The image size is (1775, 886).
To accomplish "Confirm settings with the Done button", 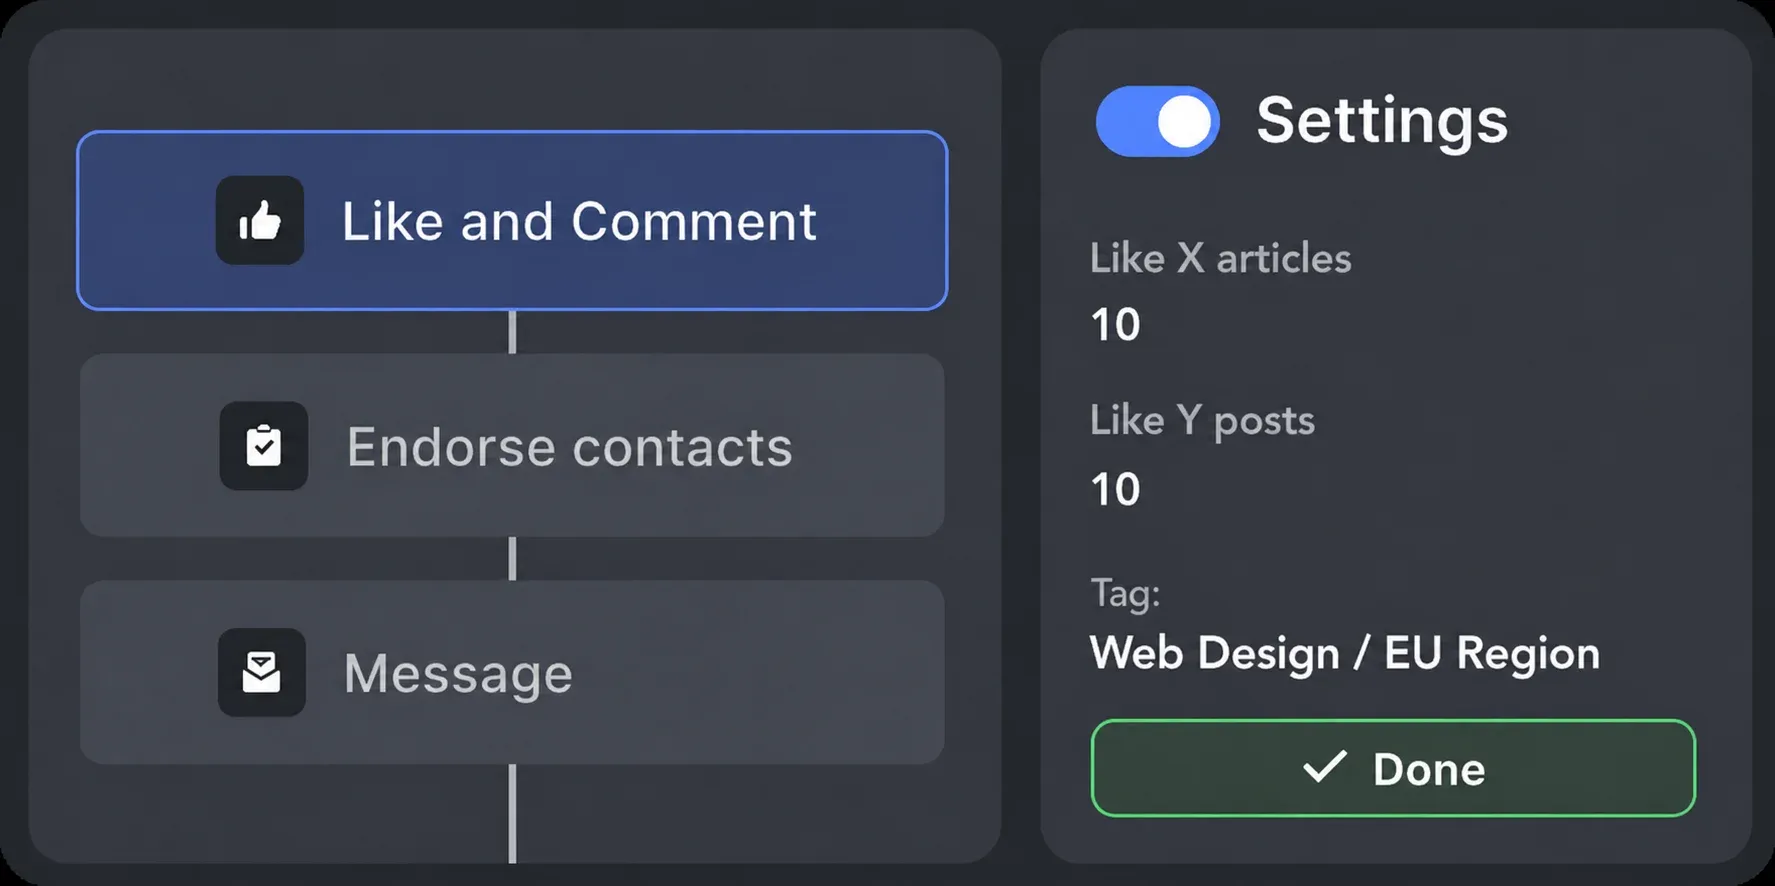I will (1393, 768).
